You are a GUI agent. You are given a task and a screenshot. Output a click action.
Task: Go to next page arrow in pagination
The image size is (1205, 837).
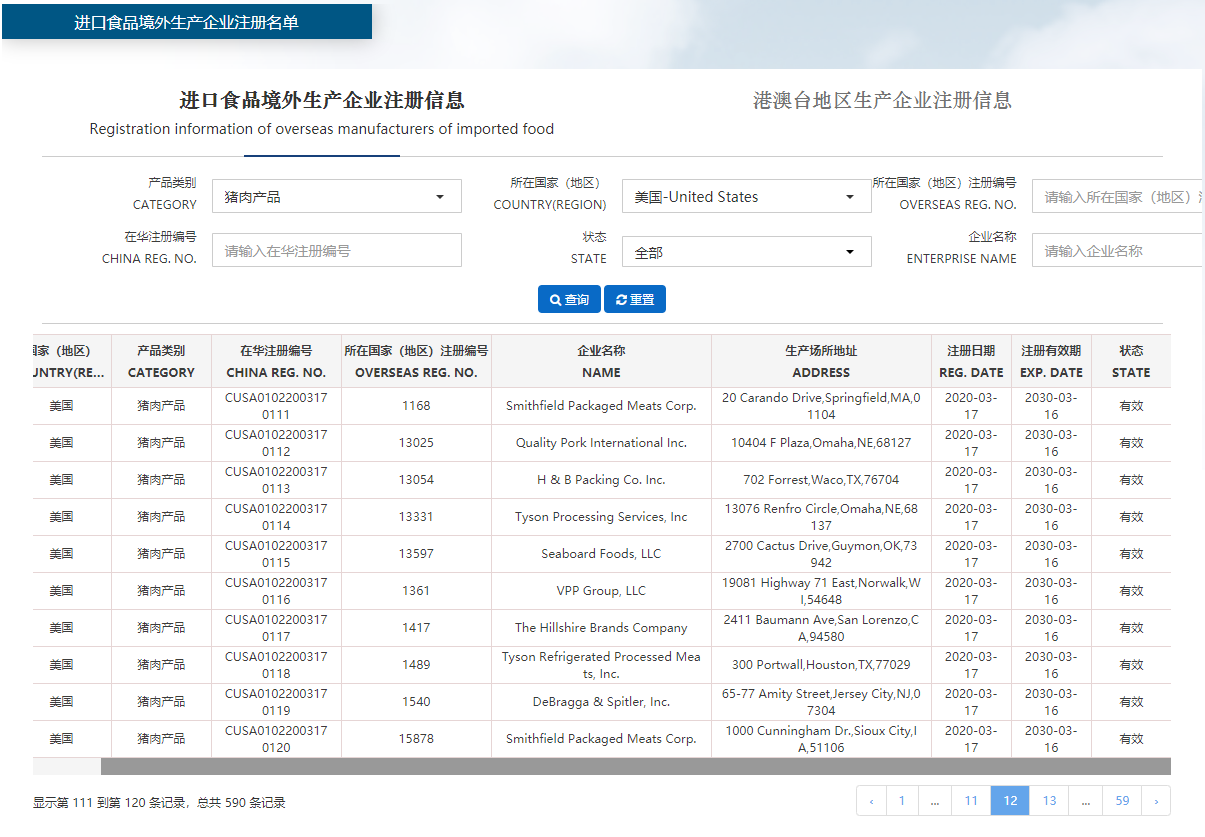click(1156, 801)
